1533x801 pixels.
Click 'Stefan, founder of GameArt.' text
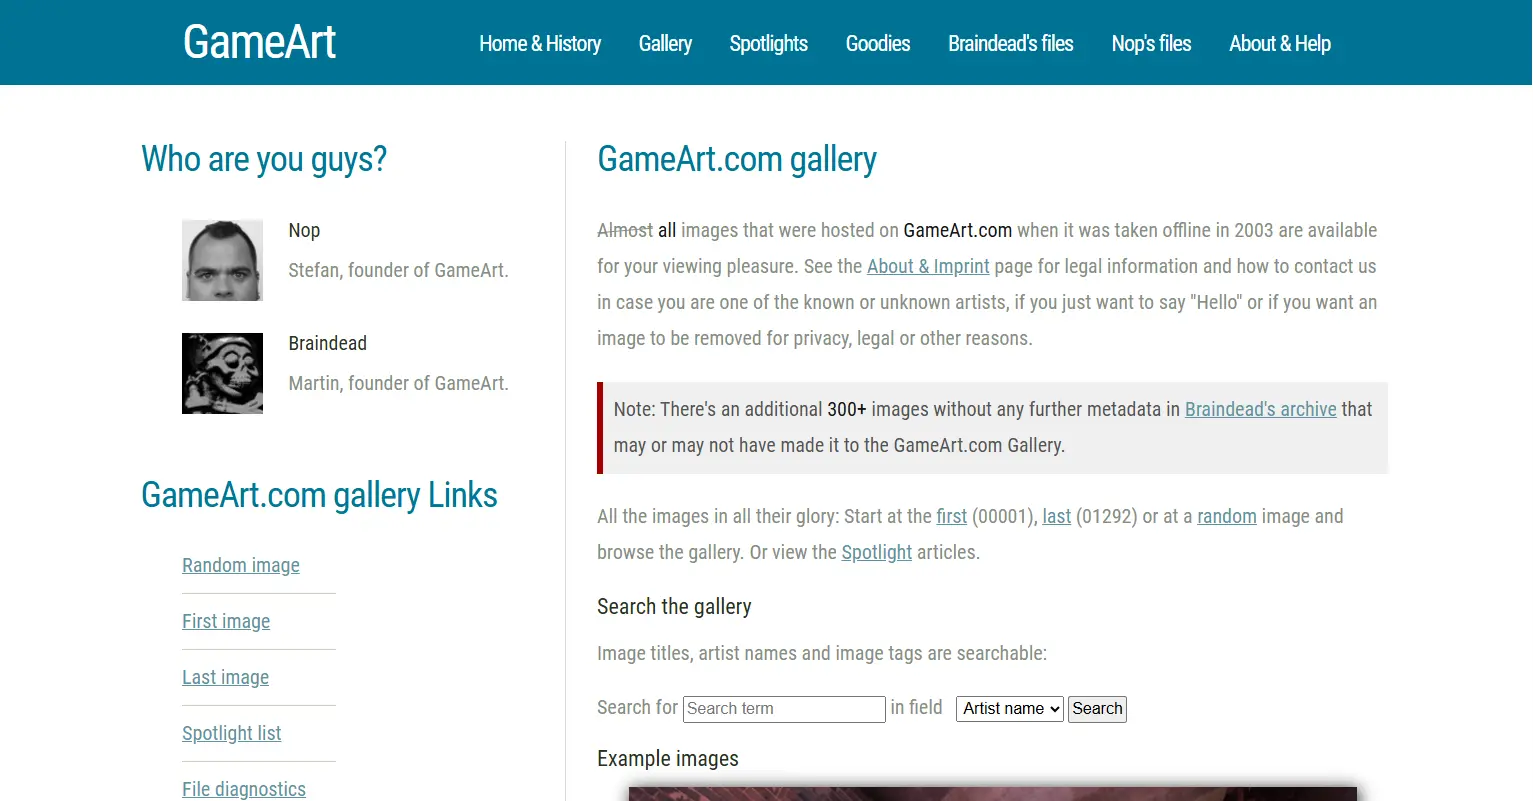click(x=398, y=270)
